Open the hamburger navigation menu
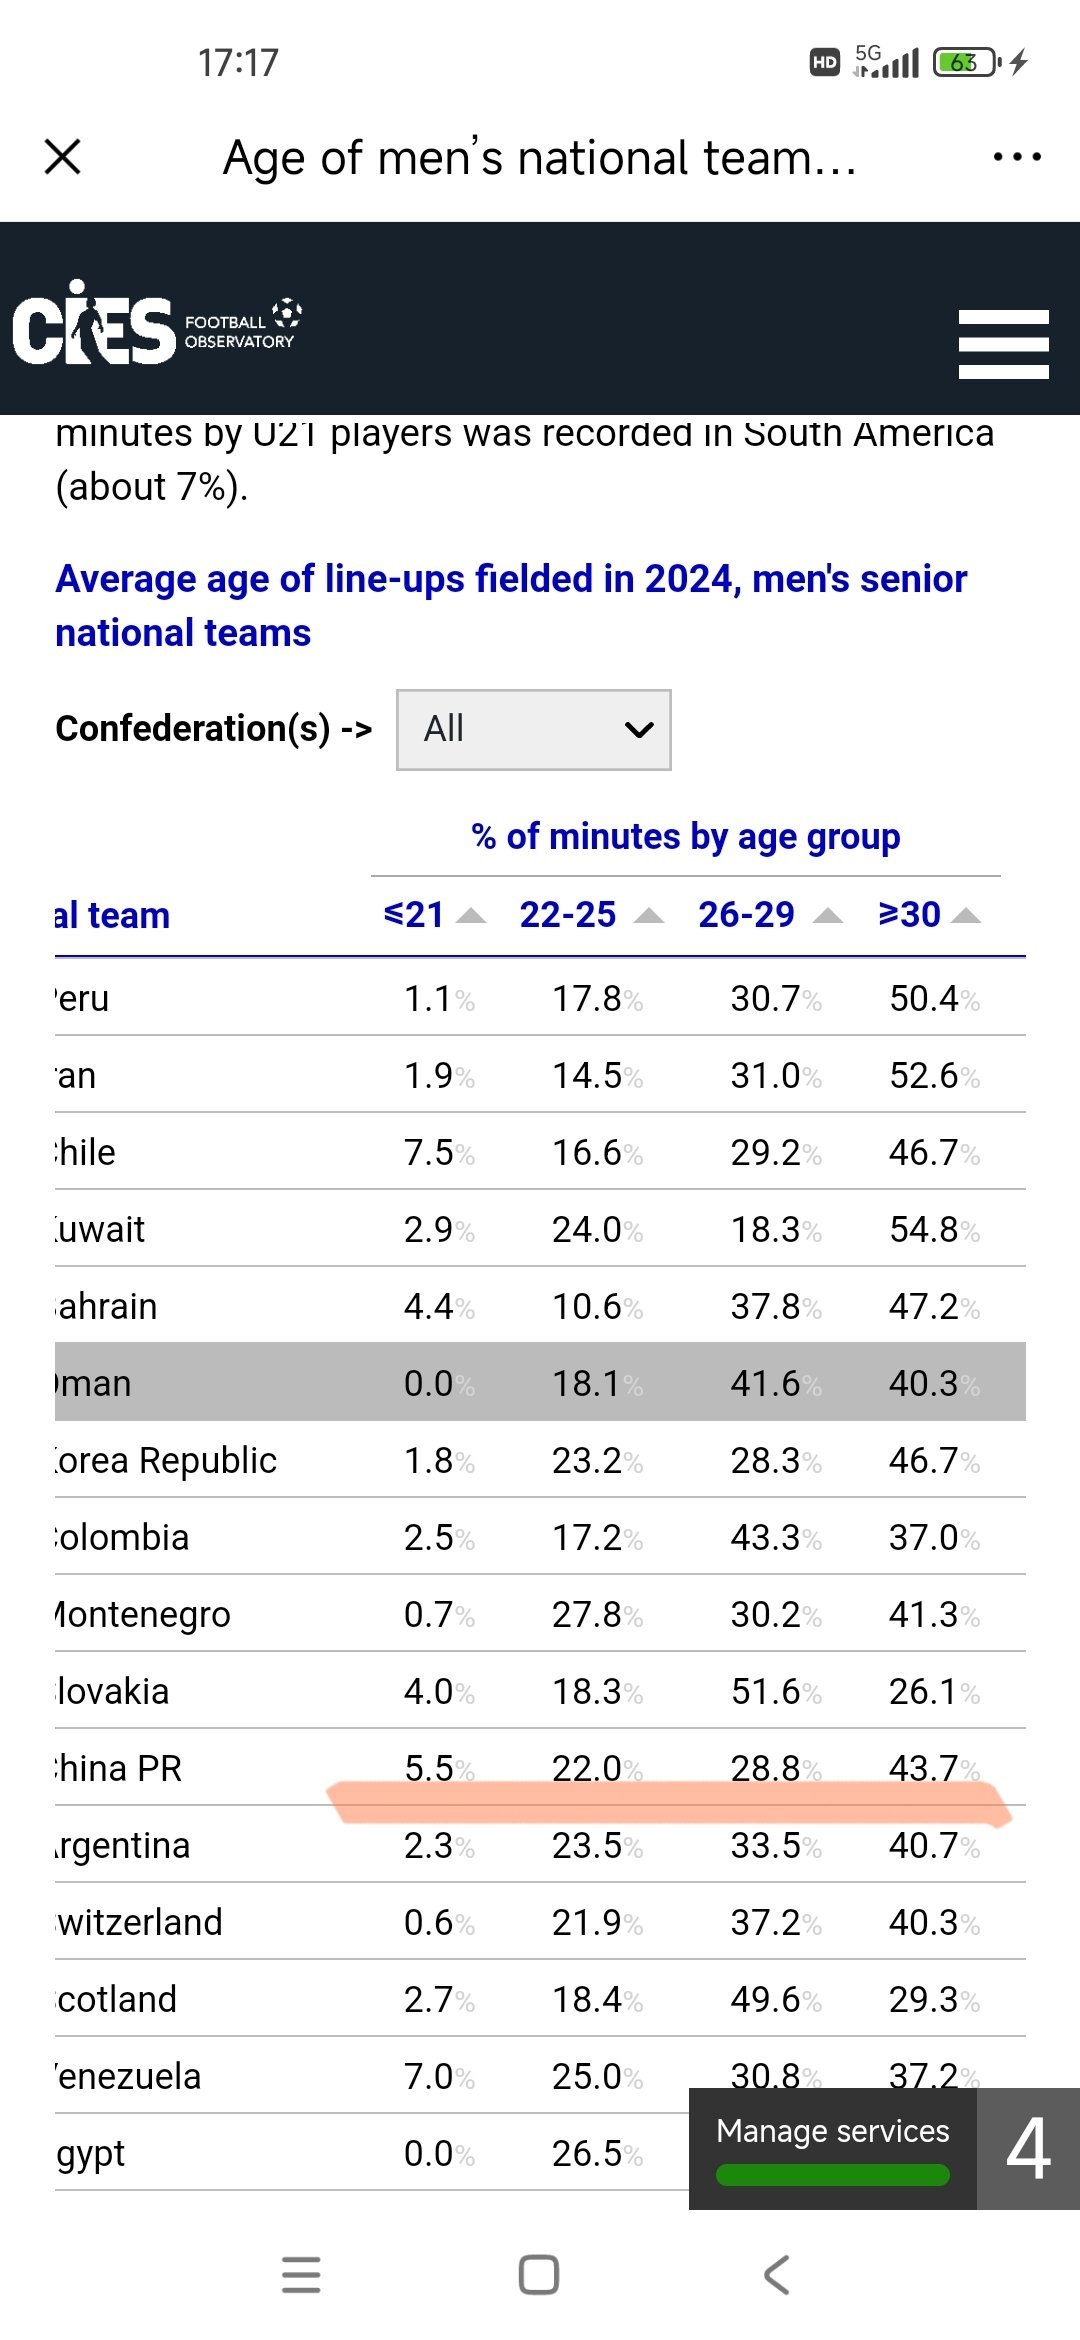Image resolution: width=1080 pixels, height=2340 pixels. click(x=1003, y=343)
